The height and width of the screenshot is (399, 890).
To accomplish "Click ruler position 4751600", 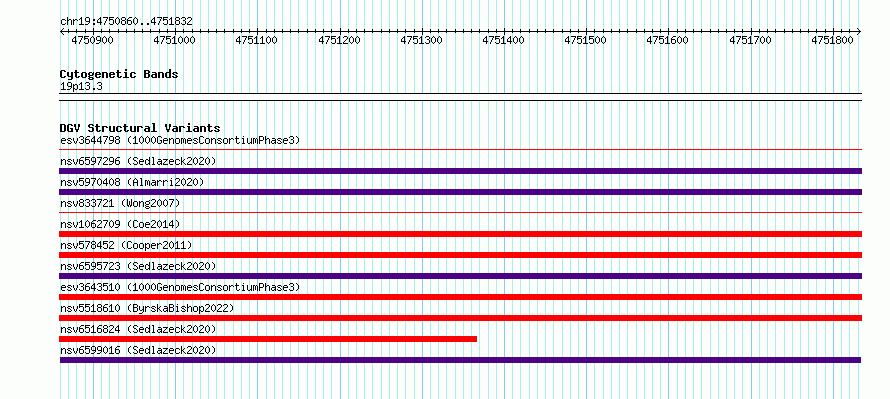I will [668, 40].
